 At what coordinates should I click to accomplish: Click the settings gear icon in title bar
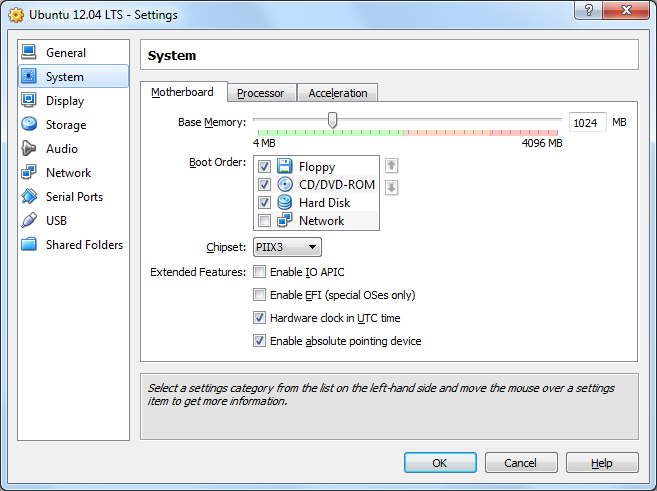(16, 15)
